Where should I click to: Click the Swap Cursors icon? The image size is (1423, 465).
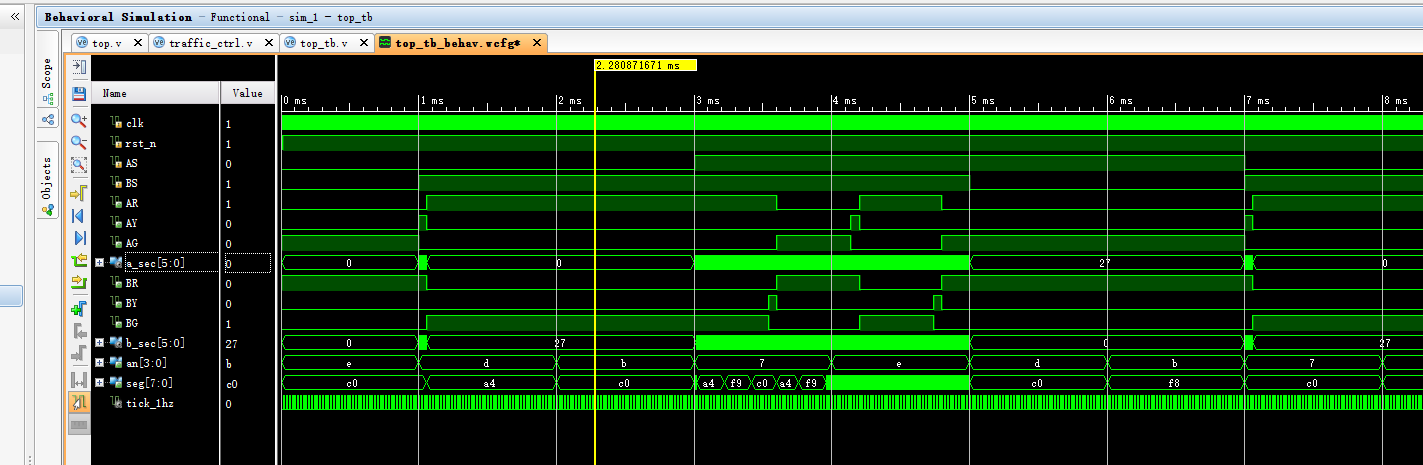79,379
